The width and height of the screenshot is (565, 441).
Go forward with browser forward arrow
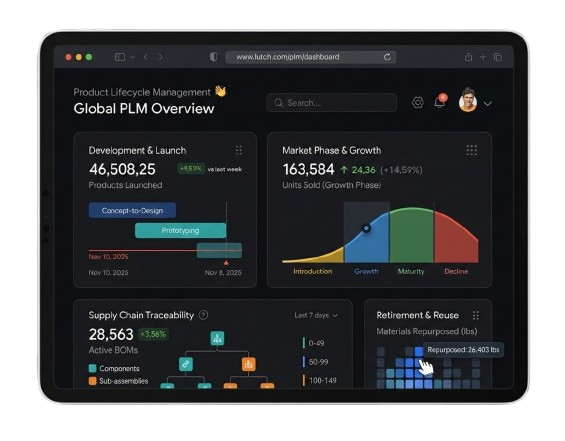(x=160, y=57)
